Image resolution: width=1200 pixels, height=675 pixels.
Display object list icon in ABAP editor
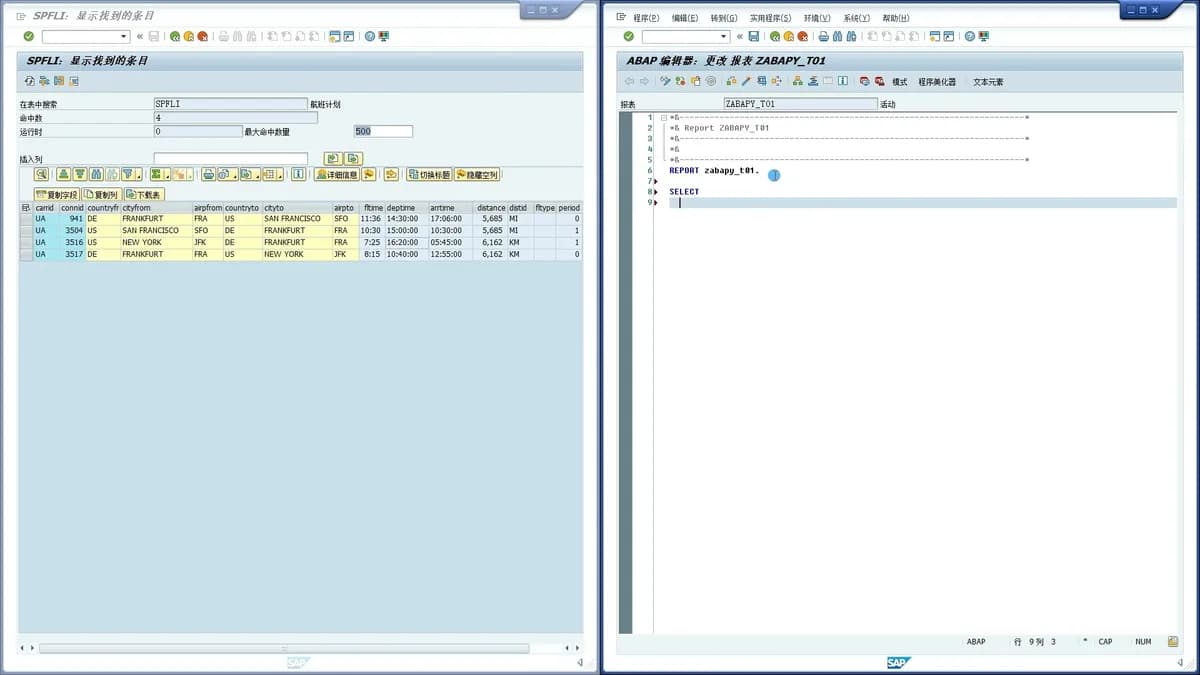[x=798, y=81]
